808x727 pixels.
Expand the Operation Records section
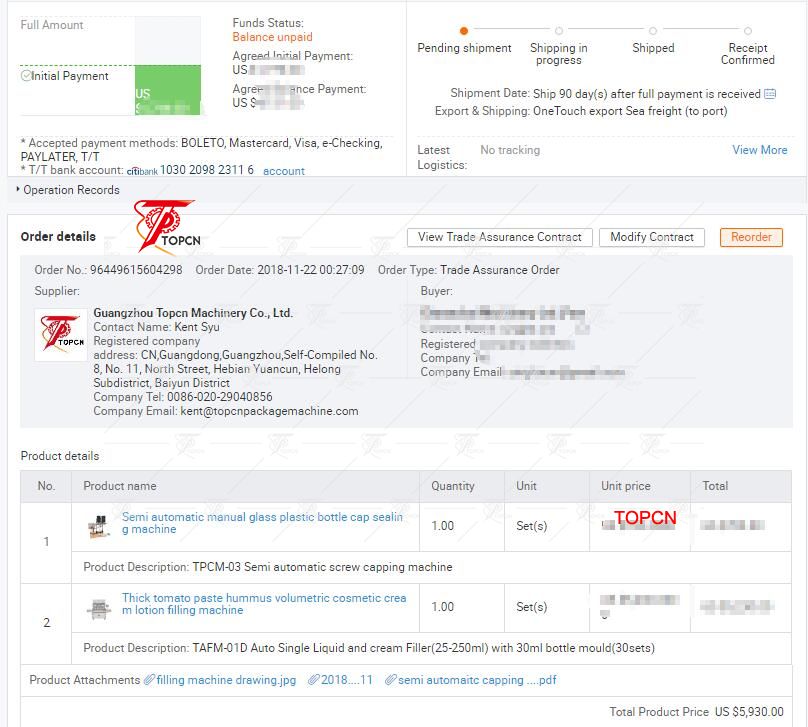coord(68,190)
